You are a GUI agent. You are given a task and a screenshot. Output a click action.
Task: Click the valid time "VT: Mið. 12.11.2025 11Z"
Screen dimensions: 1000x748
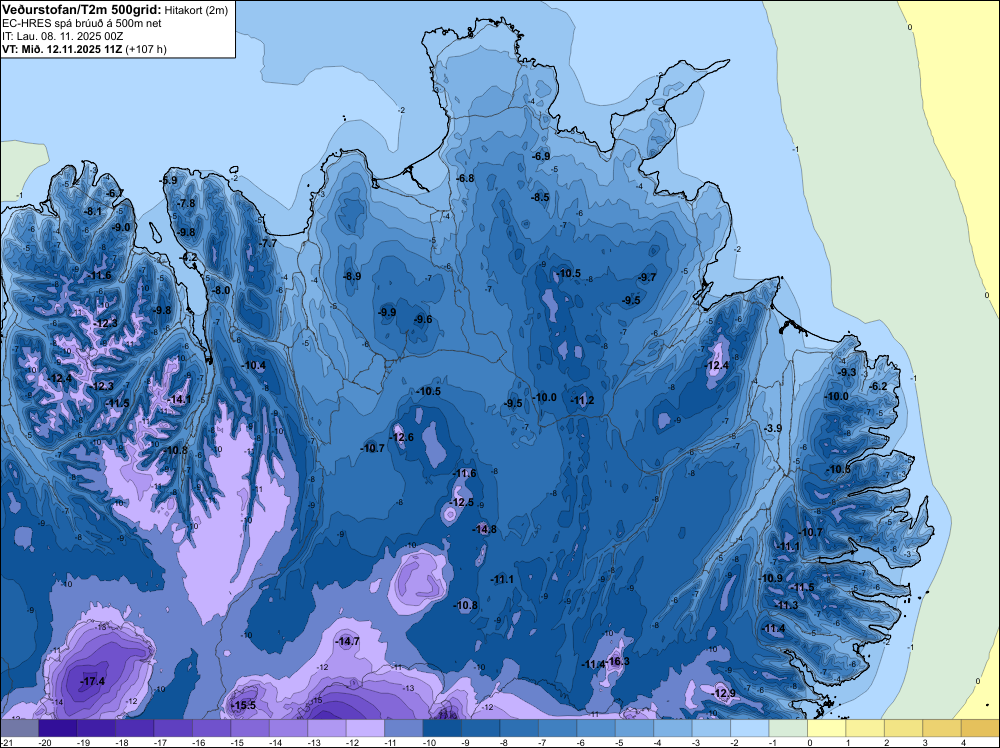tap(62, 49)
